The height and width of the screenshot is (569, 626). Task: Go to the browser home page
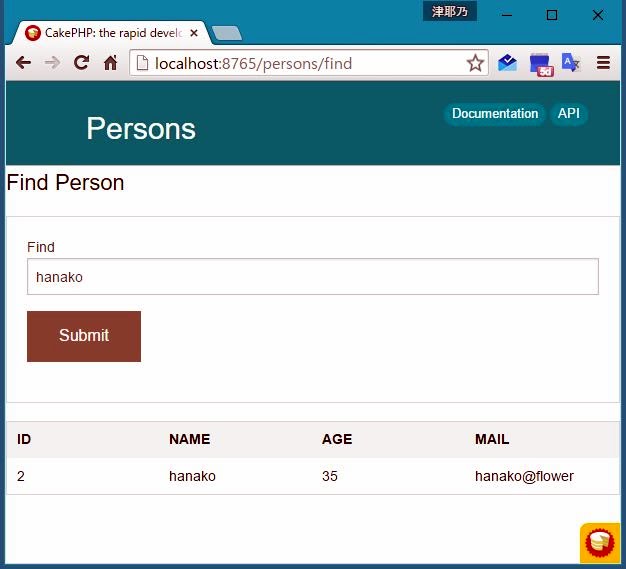pos(111,63)
